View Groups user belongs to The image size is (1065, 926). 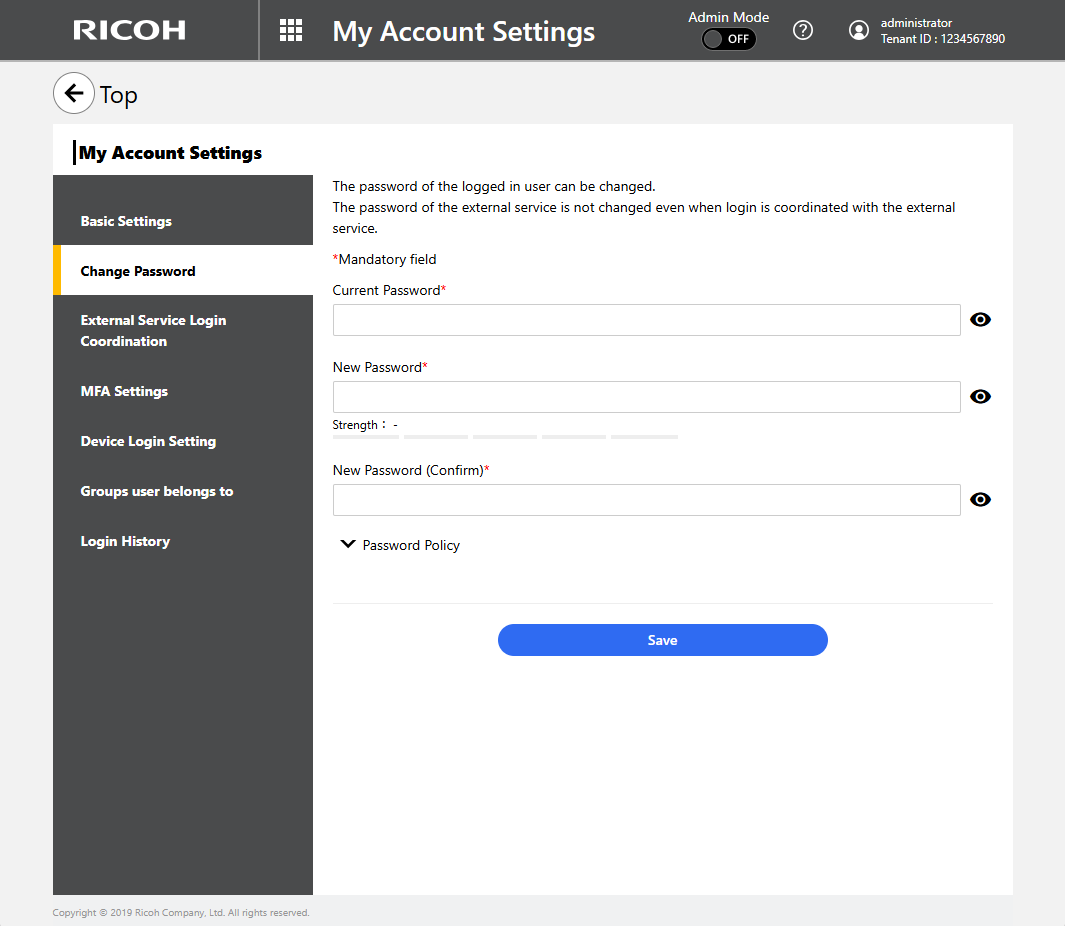157,491
